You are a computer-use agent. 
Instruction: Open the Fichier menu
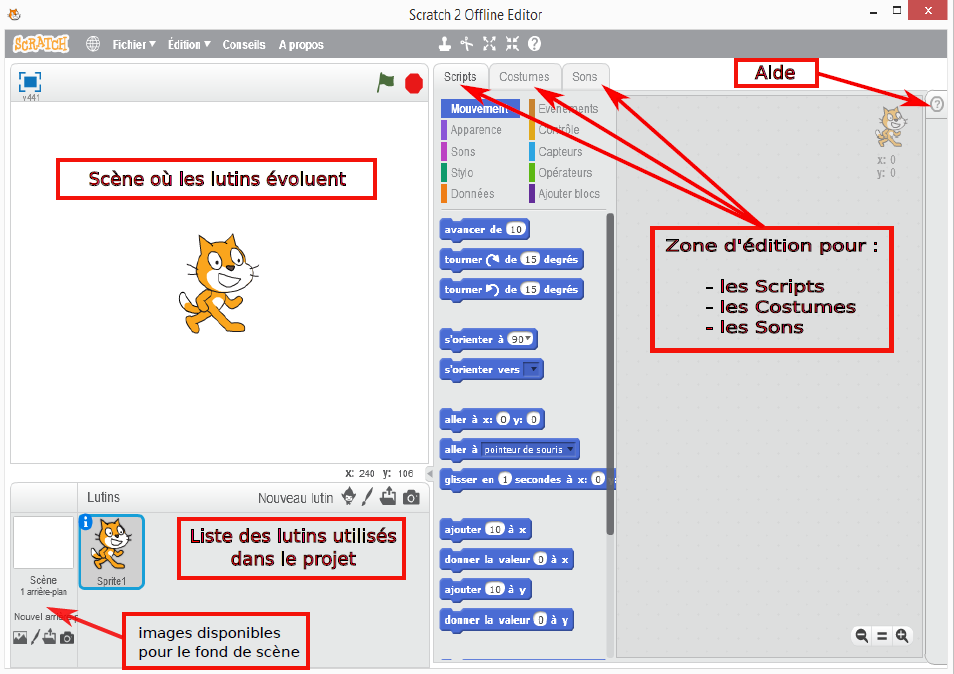point(134,44)
